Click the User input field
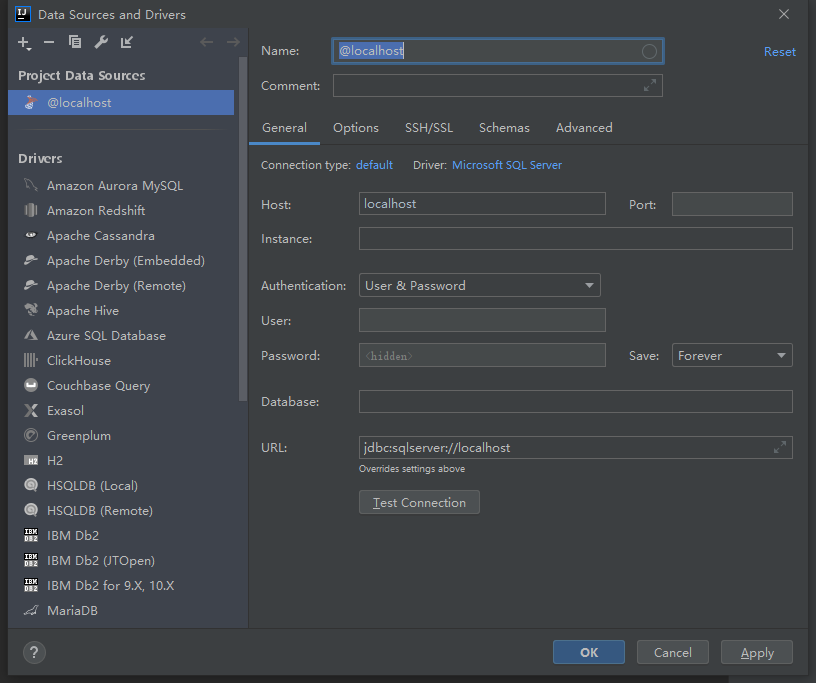Viewport: 816px width, 683px height. (x=482, y=320)
